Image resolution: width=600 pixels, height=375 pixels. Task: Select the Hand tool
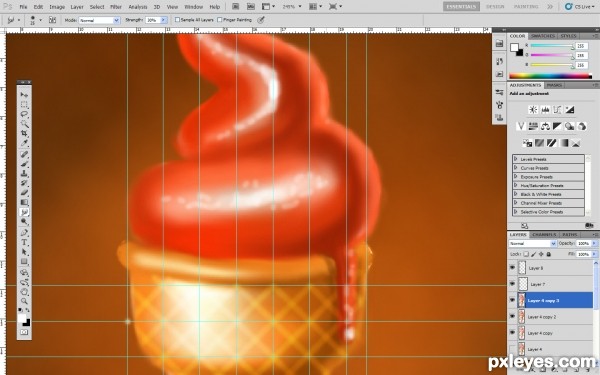(24, 292)
